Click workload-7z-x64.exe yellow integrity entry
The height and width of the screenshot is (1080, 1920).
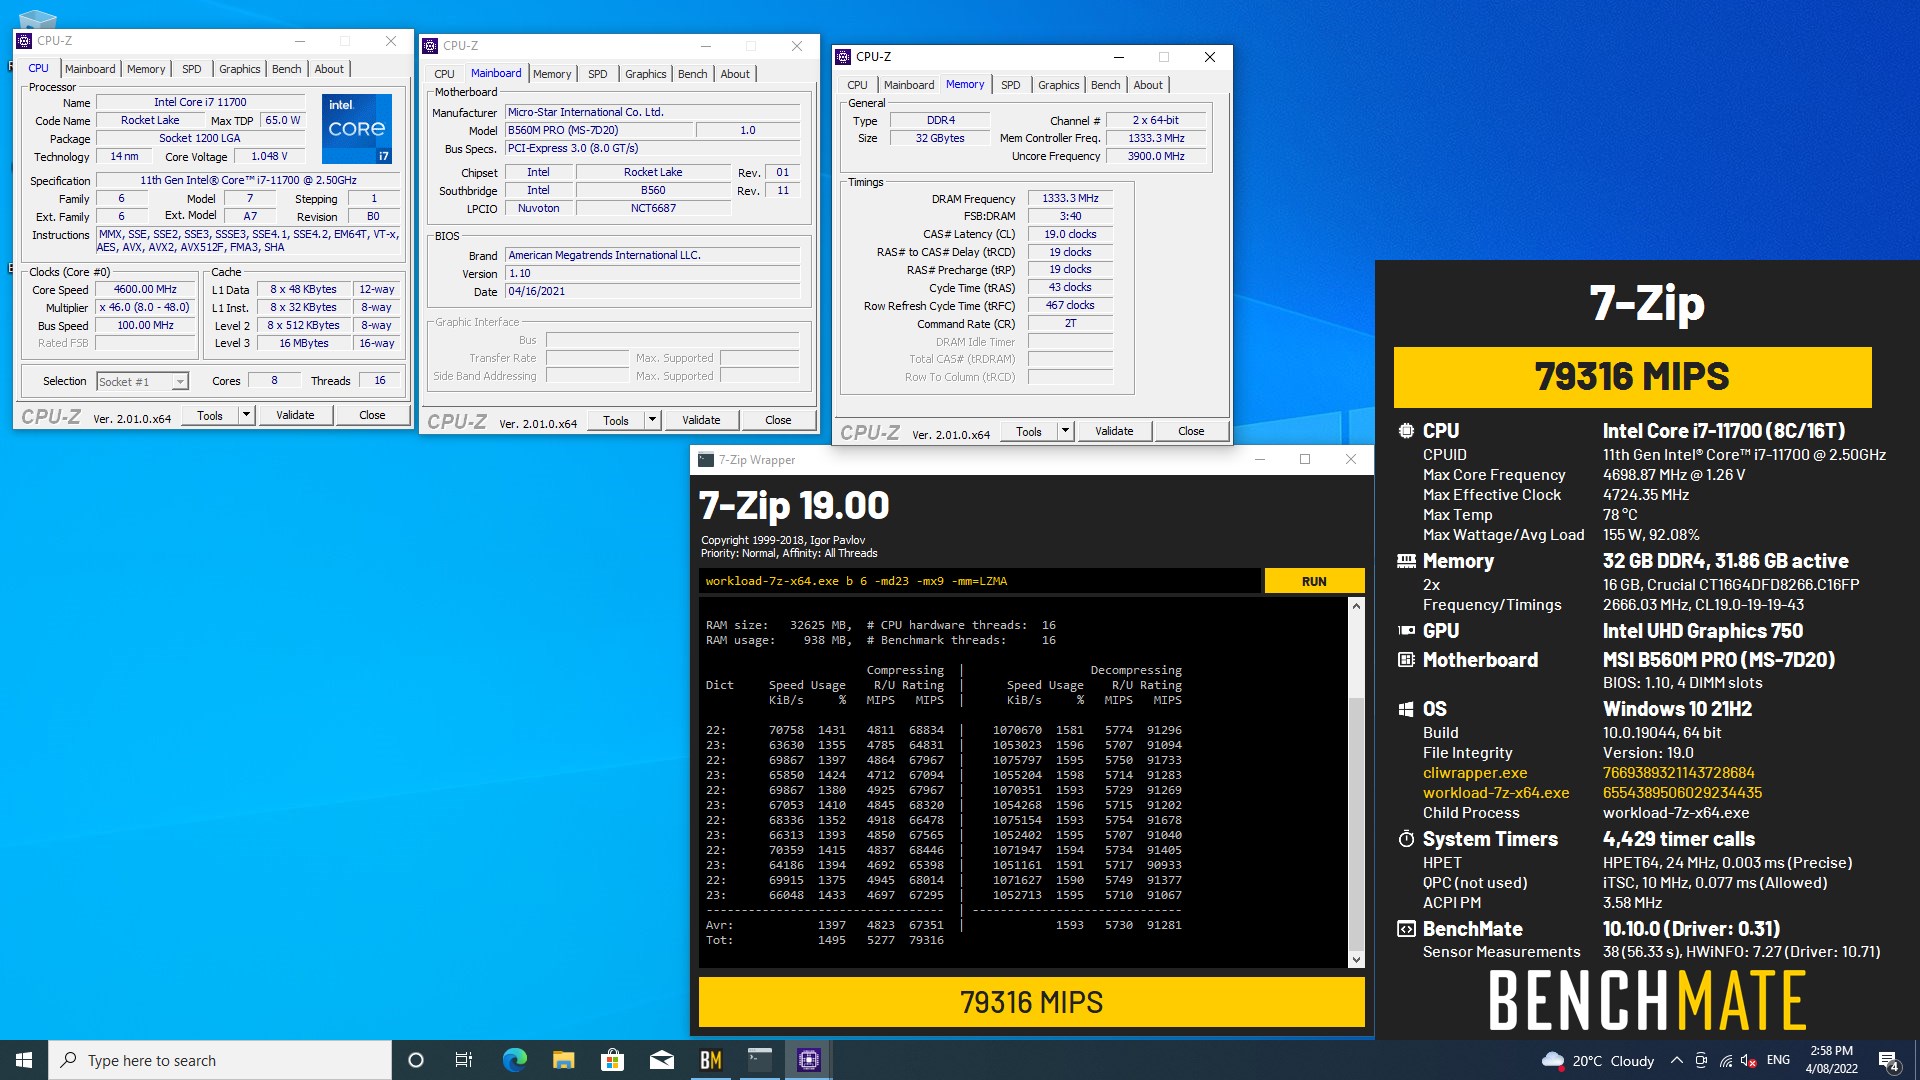1496,793
